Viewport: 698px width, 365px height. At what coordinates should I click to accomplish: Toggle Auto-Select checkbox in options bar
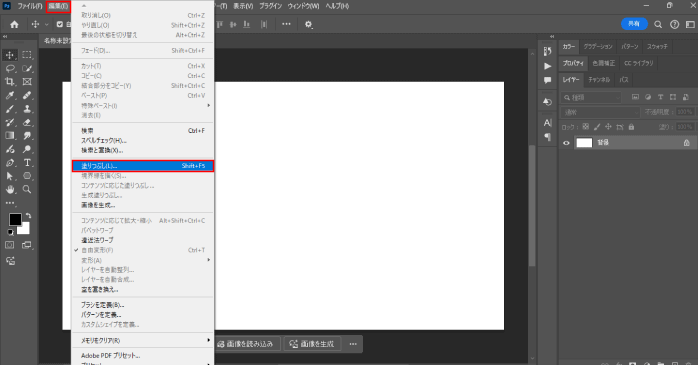(x=60, y=24)
